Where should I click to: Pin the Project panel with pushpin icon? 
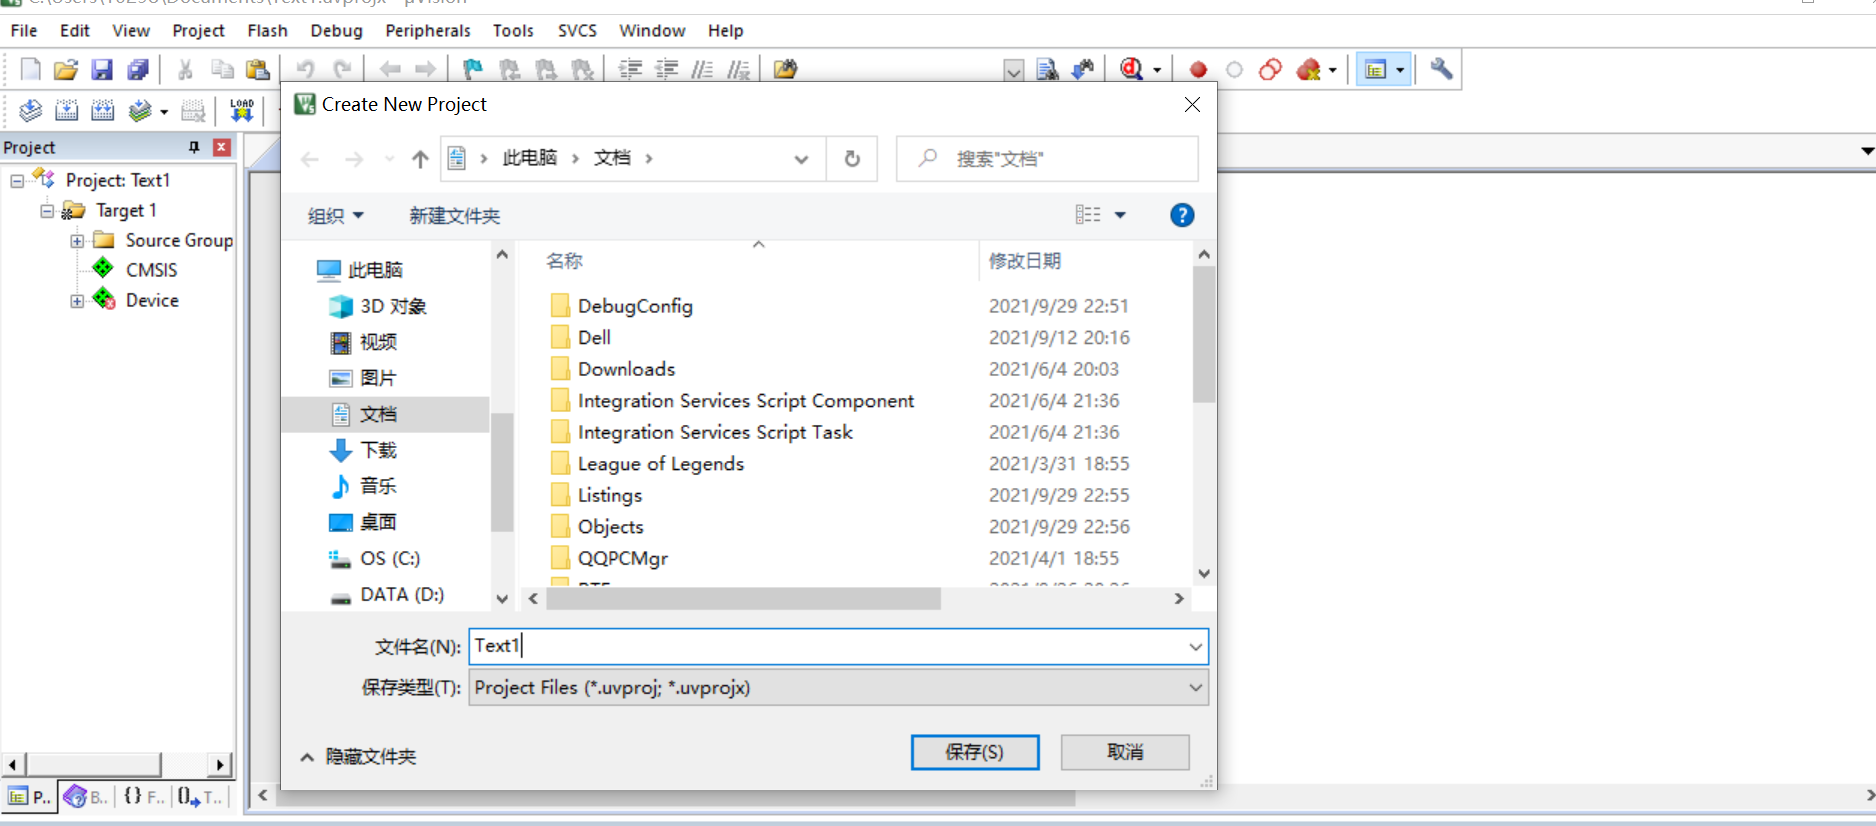[195, 147]
